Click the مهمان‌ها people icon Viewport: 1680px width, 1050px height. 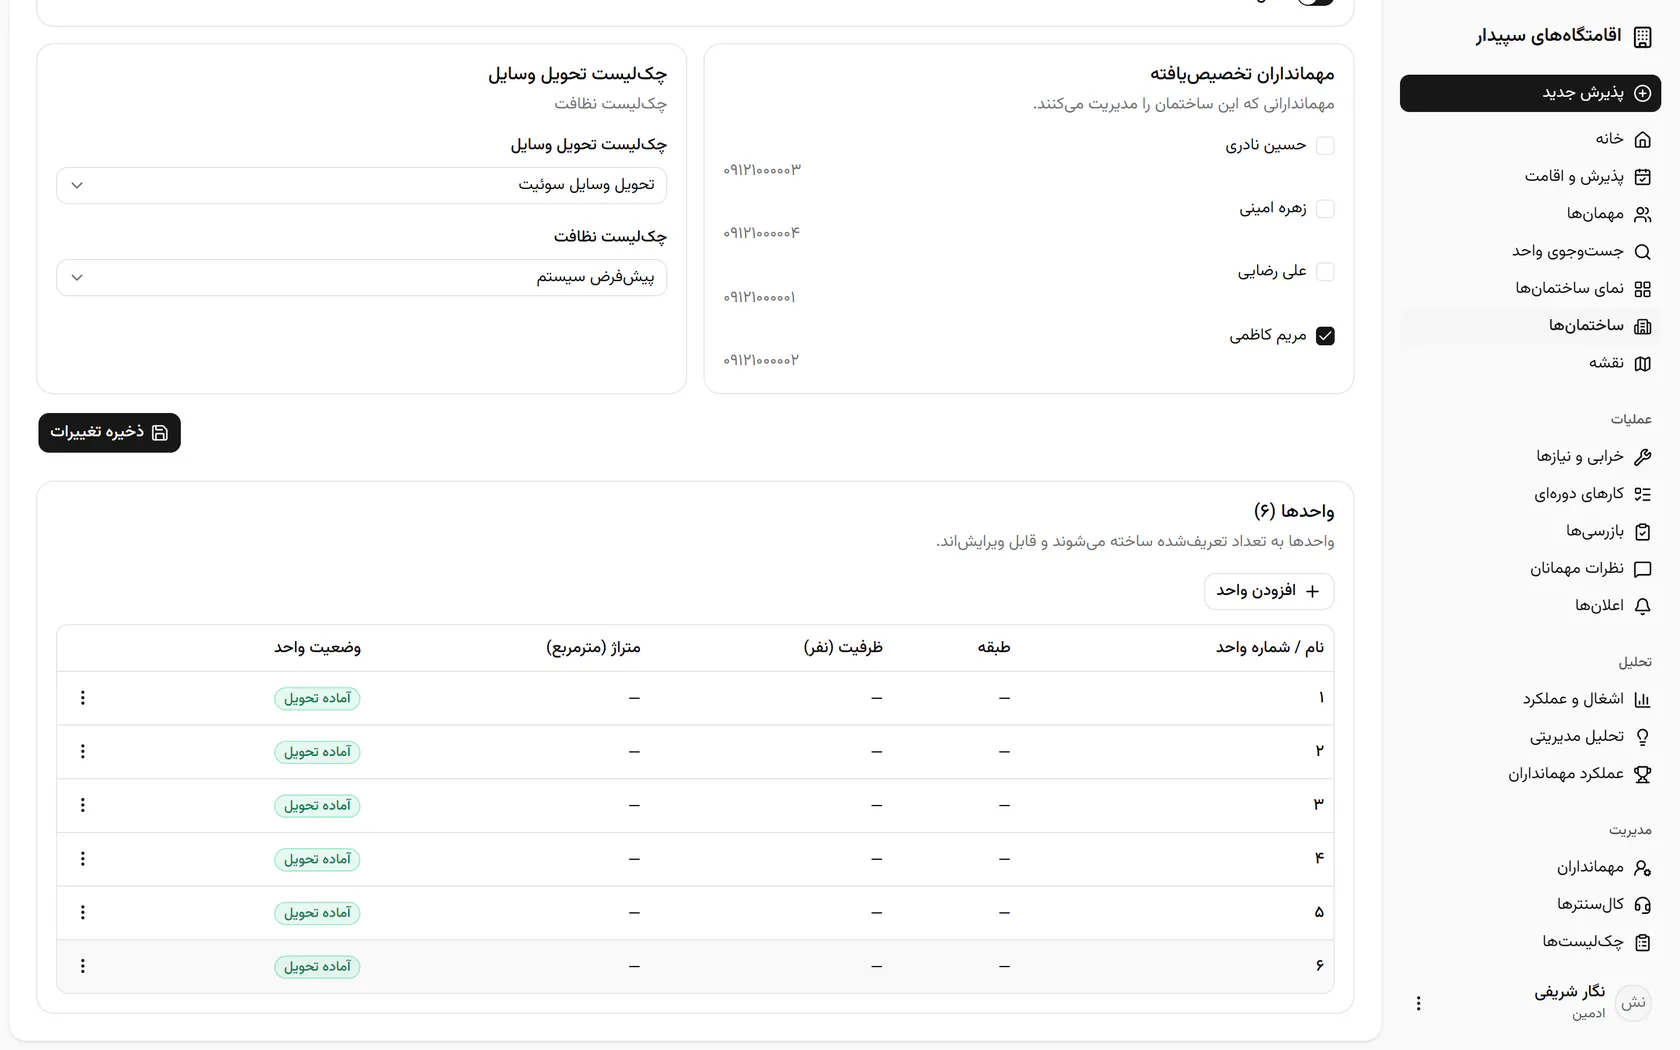(1642, 214)
